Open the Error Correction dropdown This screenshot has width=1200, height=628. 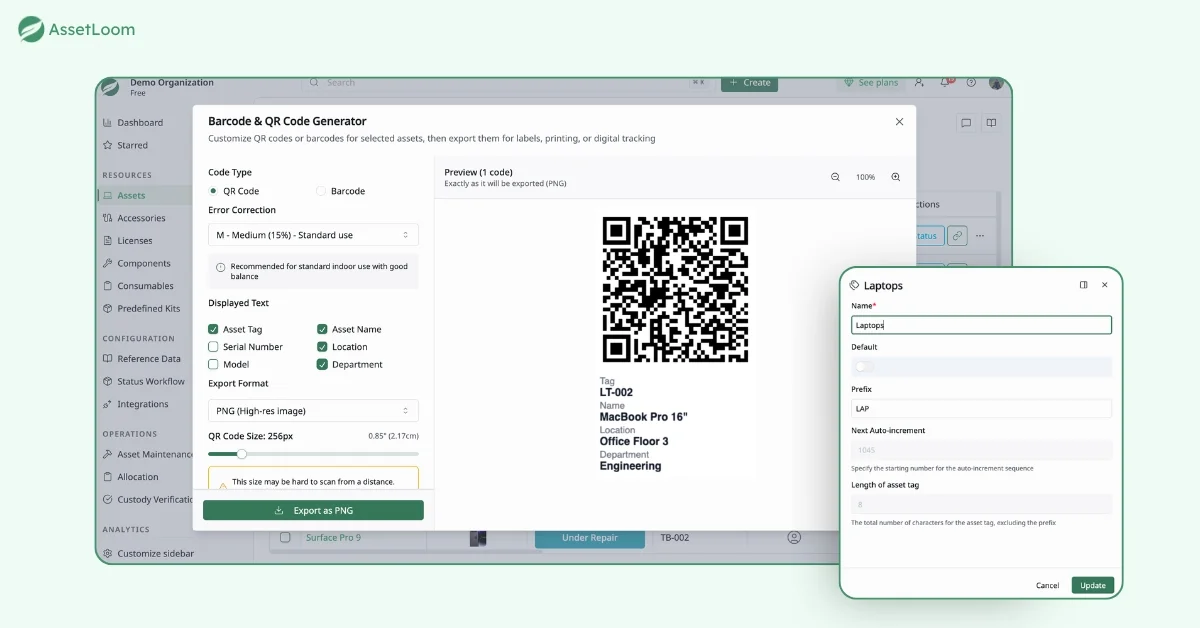(313, 235)
